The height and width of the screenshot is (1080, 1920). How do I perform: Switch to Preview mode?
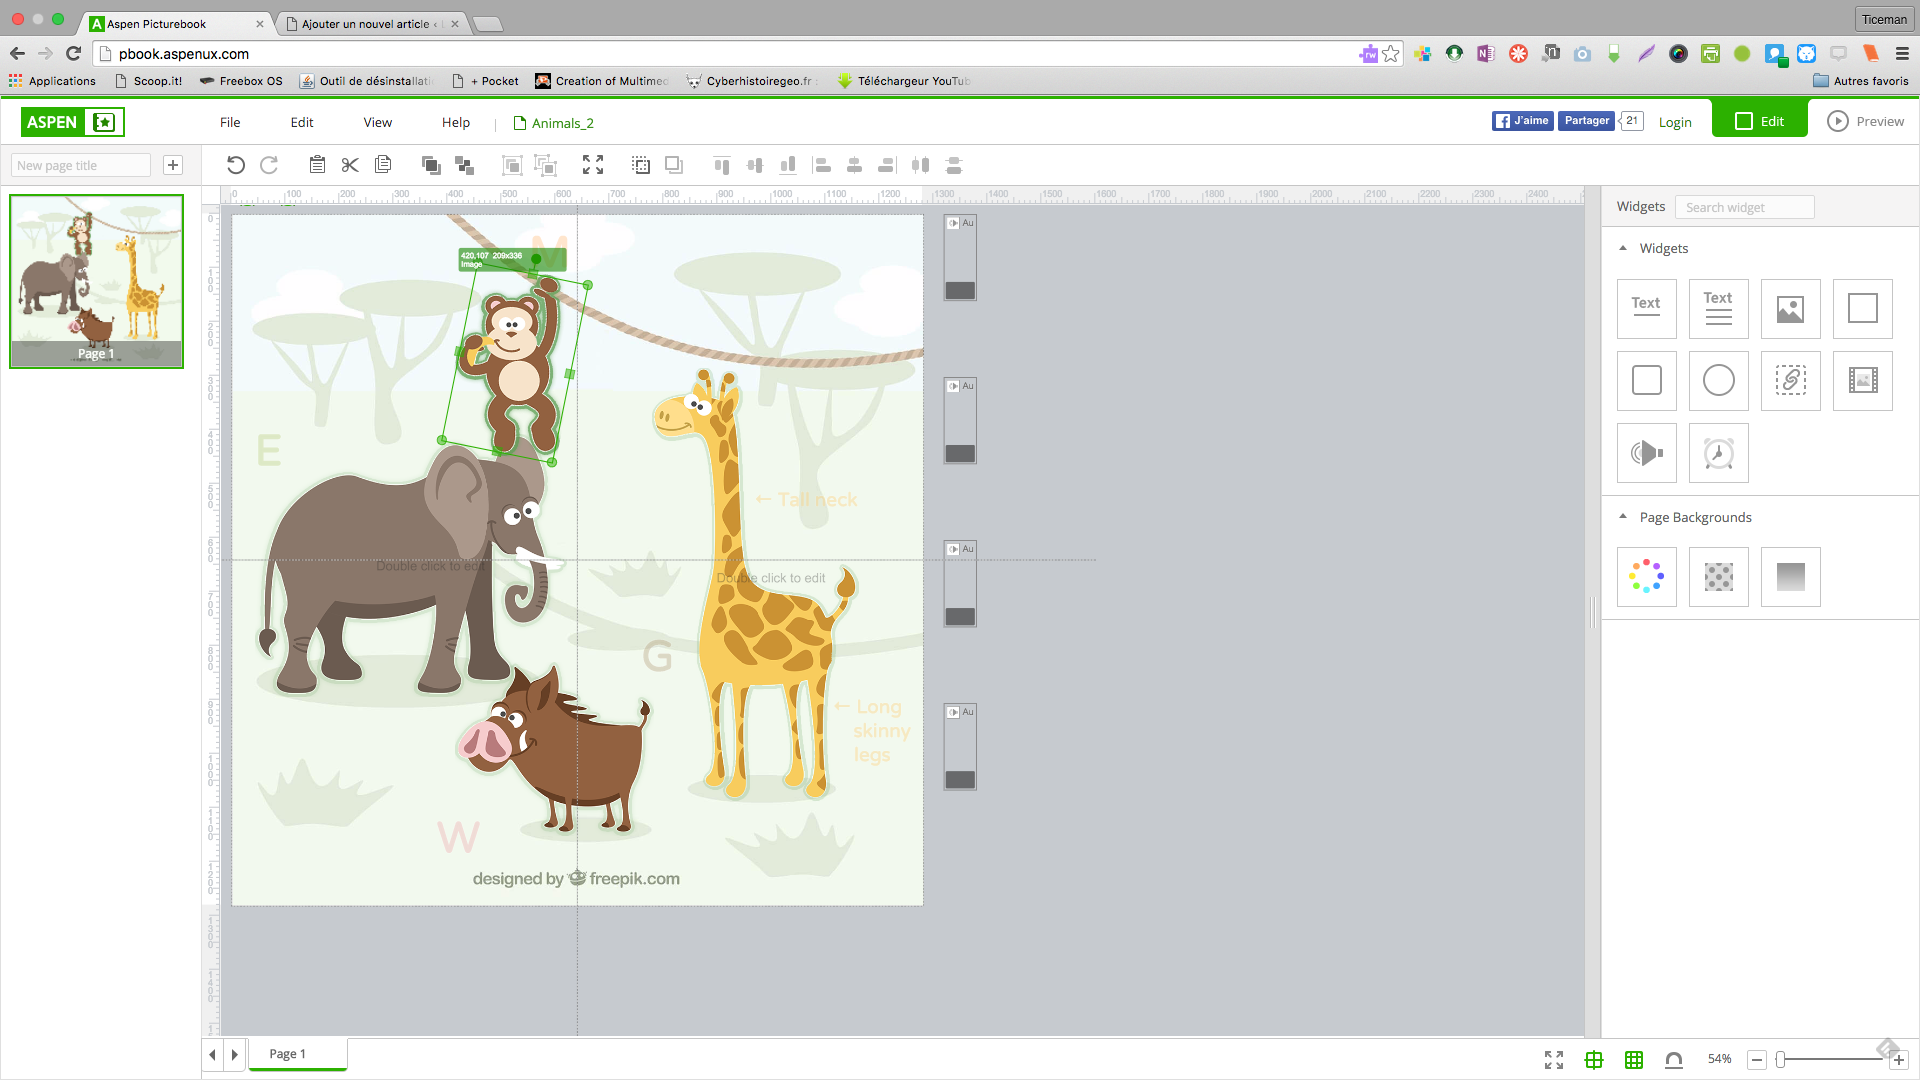(x=1865, y=121)
